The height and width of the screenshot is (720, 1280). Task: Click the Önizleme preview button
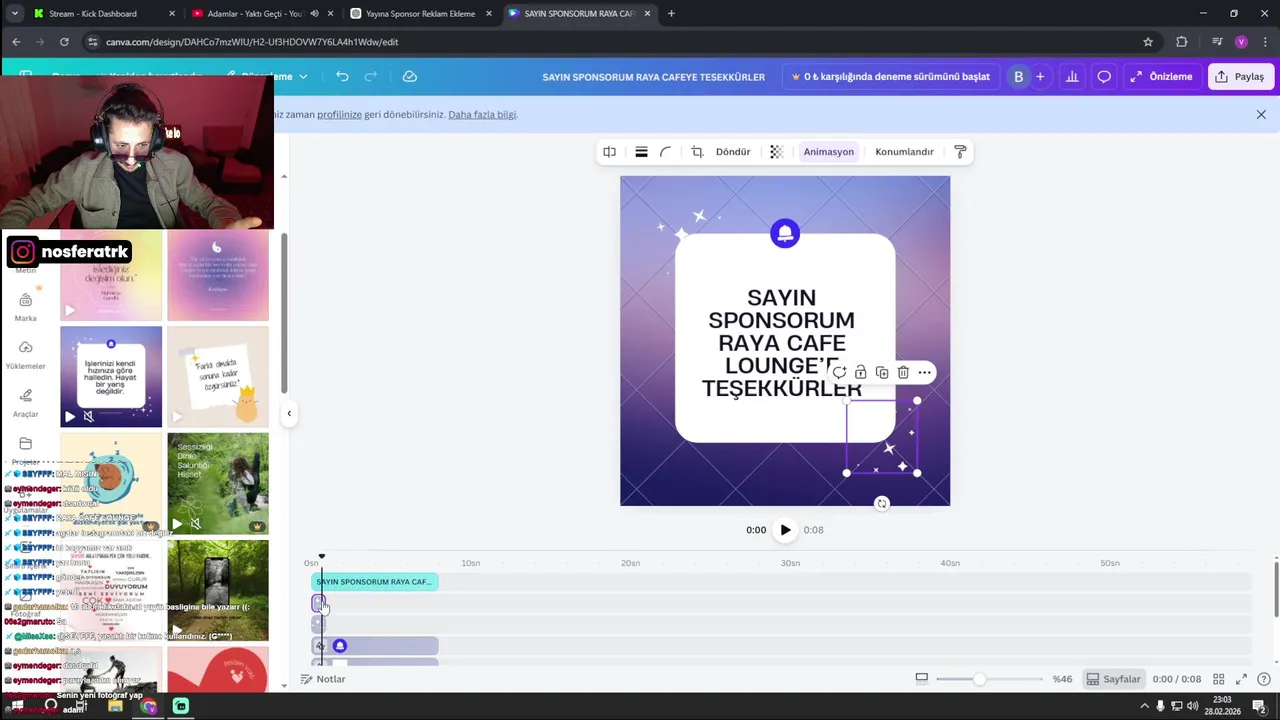(1161, 77)
